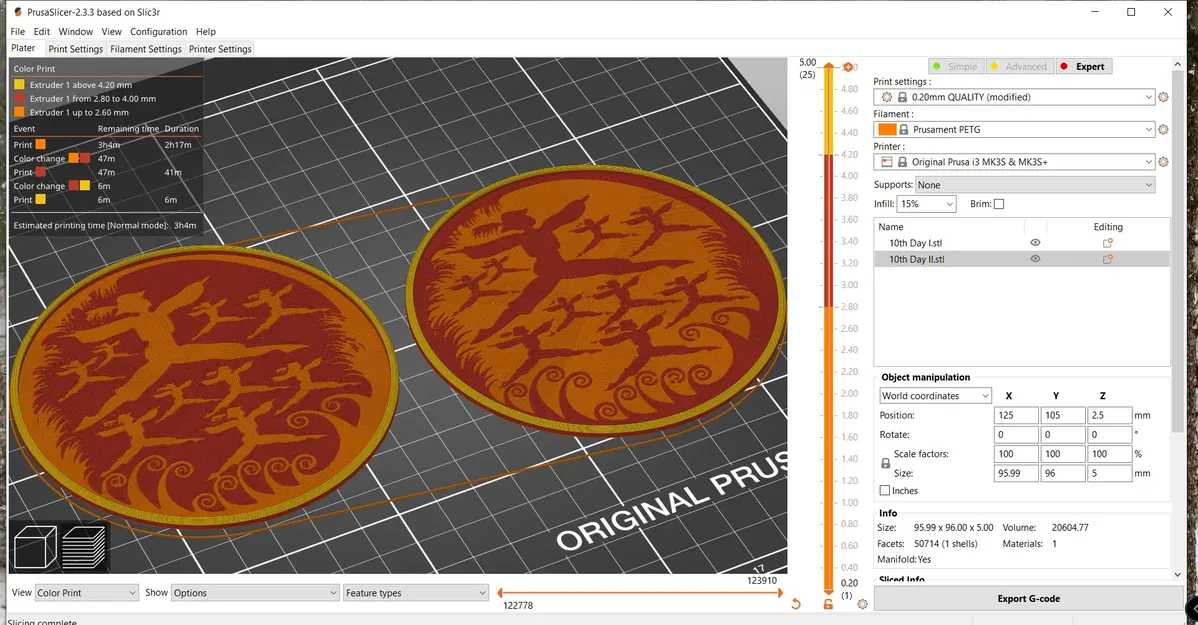Open Show Options dropdown
This screenshot has width=1198, height=625.
click(254, 593)
